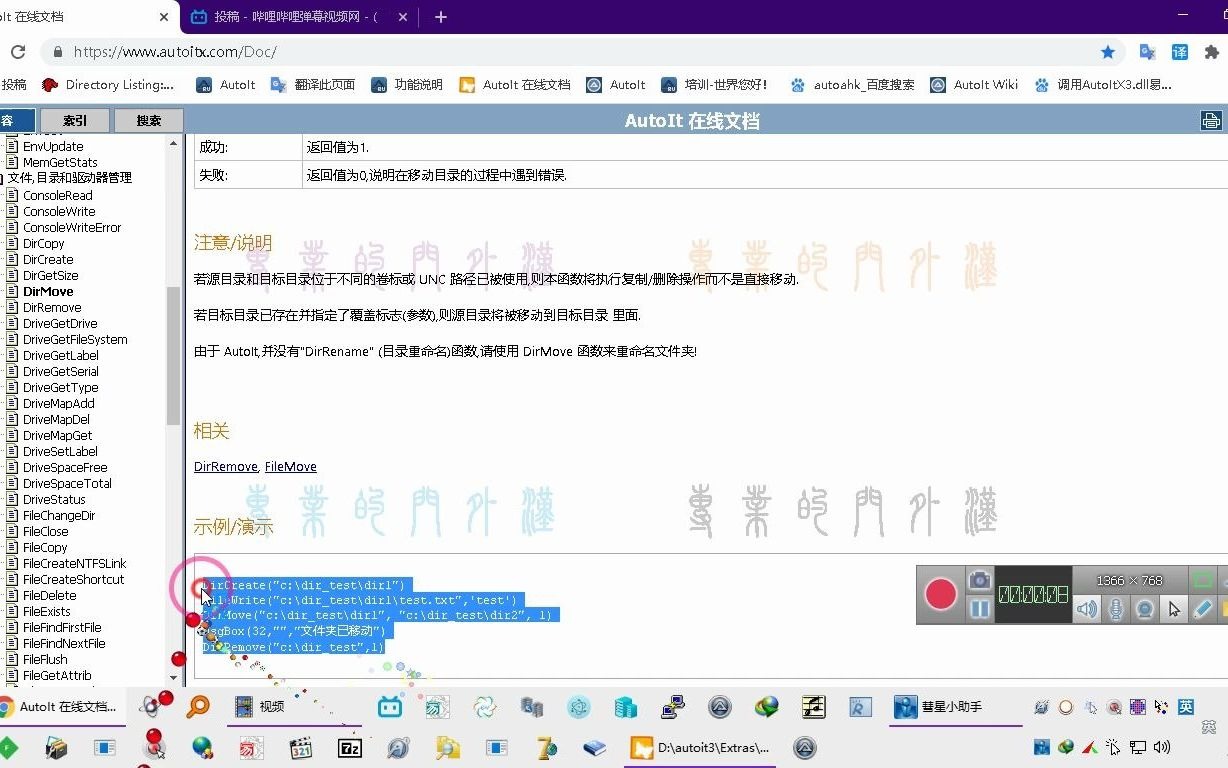This screenshot has width=1228, height=768.
Task: Mute the speaker audio in the recorder
Action: click(1086, 608)
